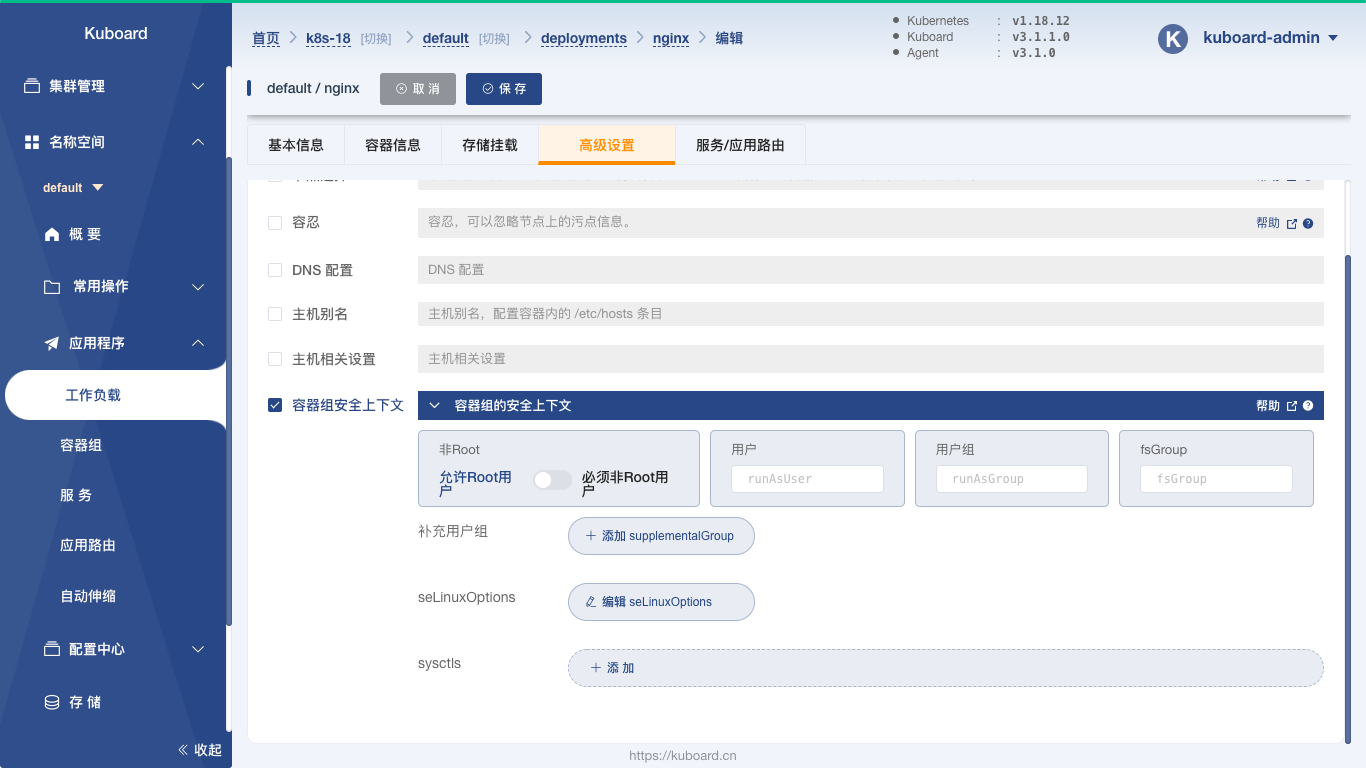The height and width of the screenshot is (768, 1366).
Task: Click the 应用程序 paper plane icon
Action: pyautogui.click(x=52, y=343)
